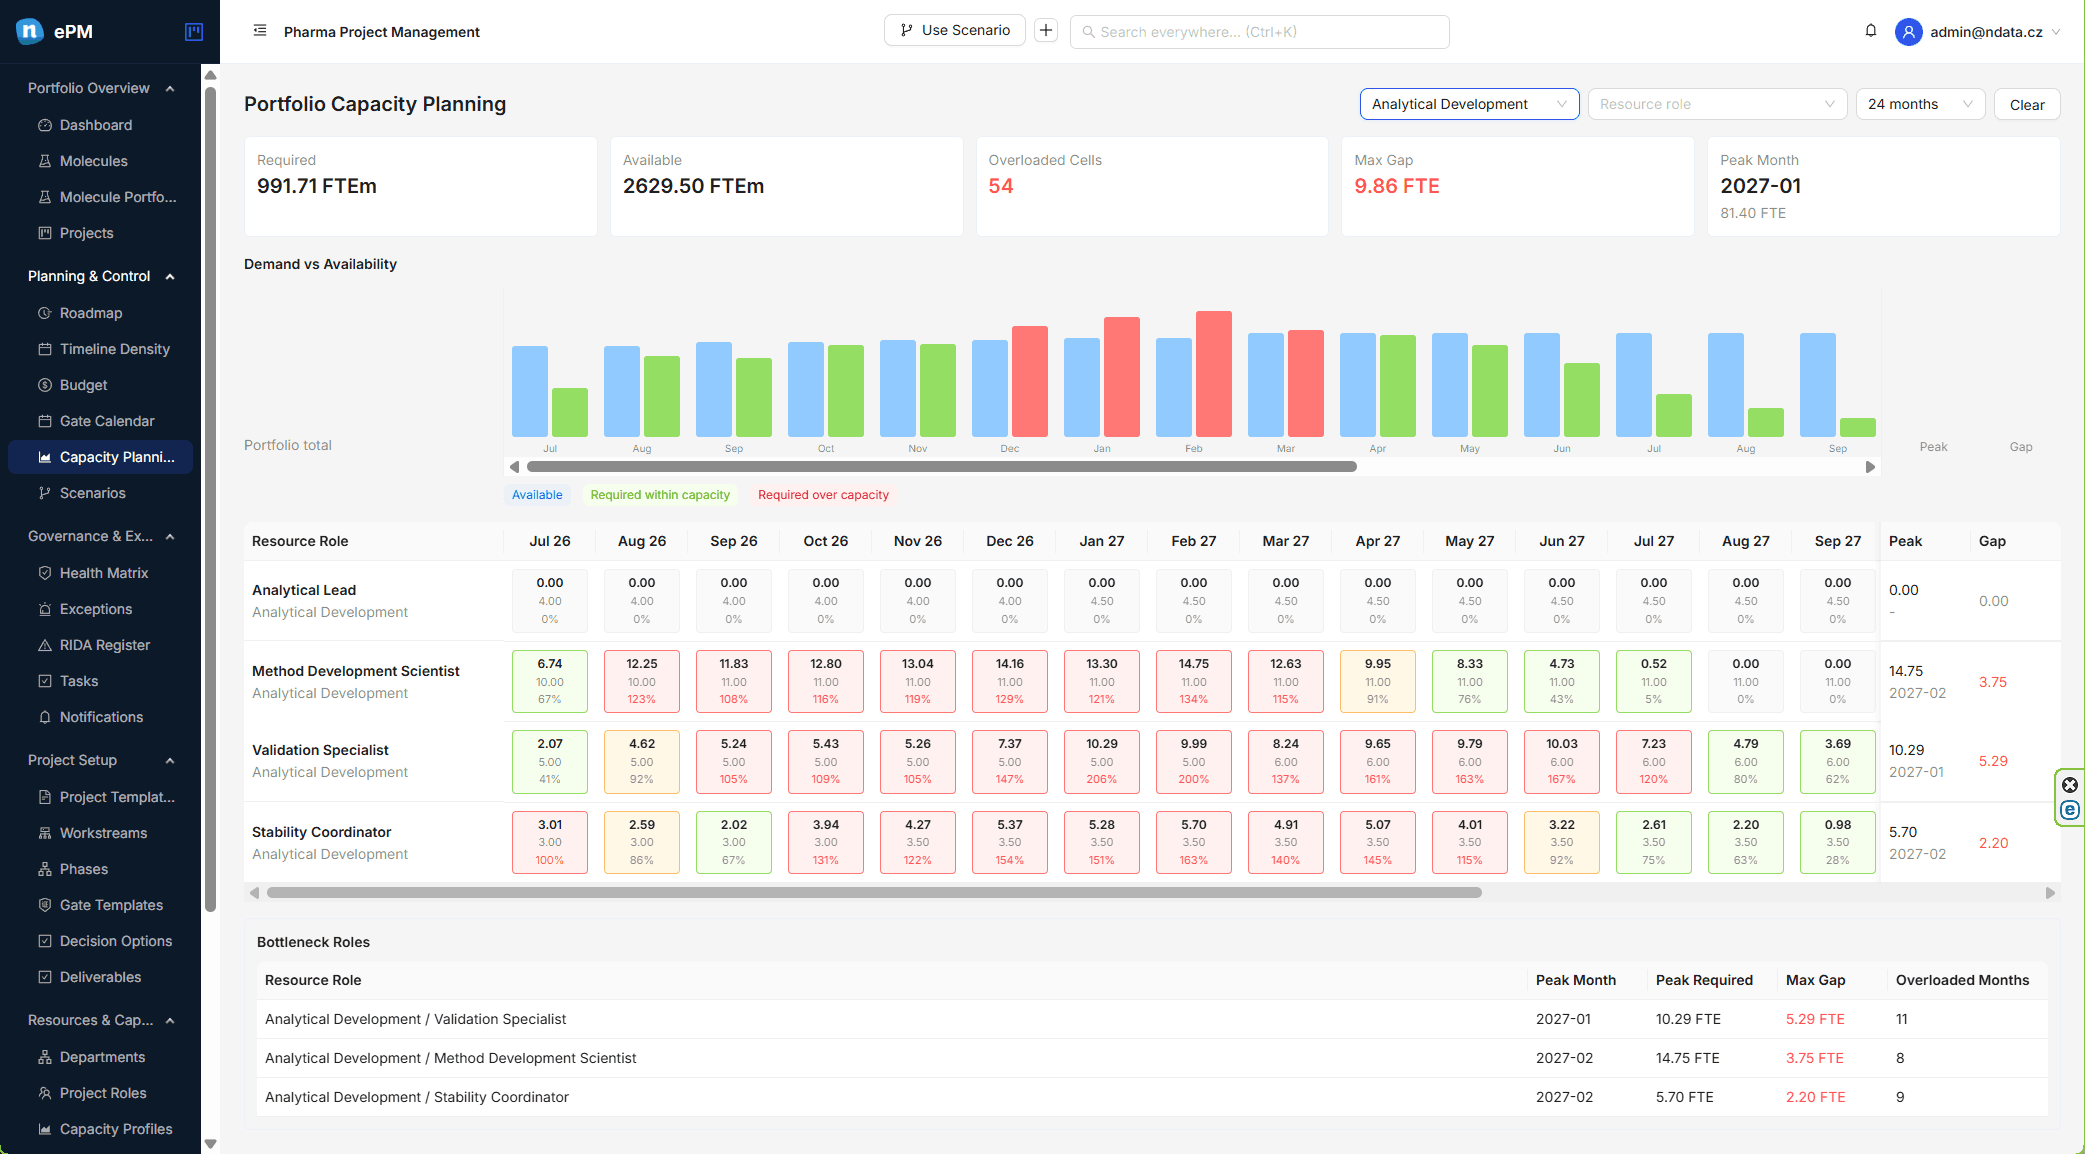Click Jan 27 cell for Validation Specialist 206%

coord(1101,761)
